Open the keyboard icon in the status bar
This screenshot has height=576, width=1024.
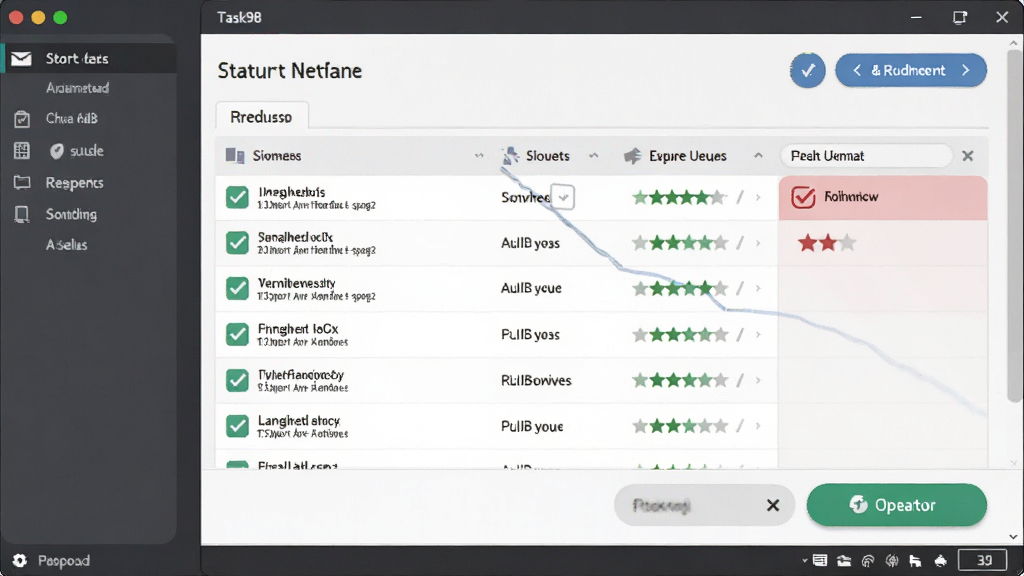(x=820, y=560)
